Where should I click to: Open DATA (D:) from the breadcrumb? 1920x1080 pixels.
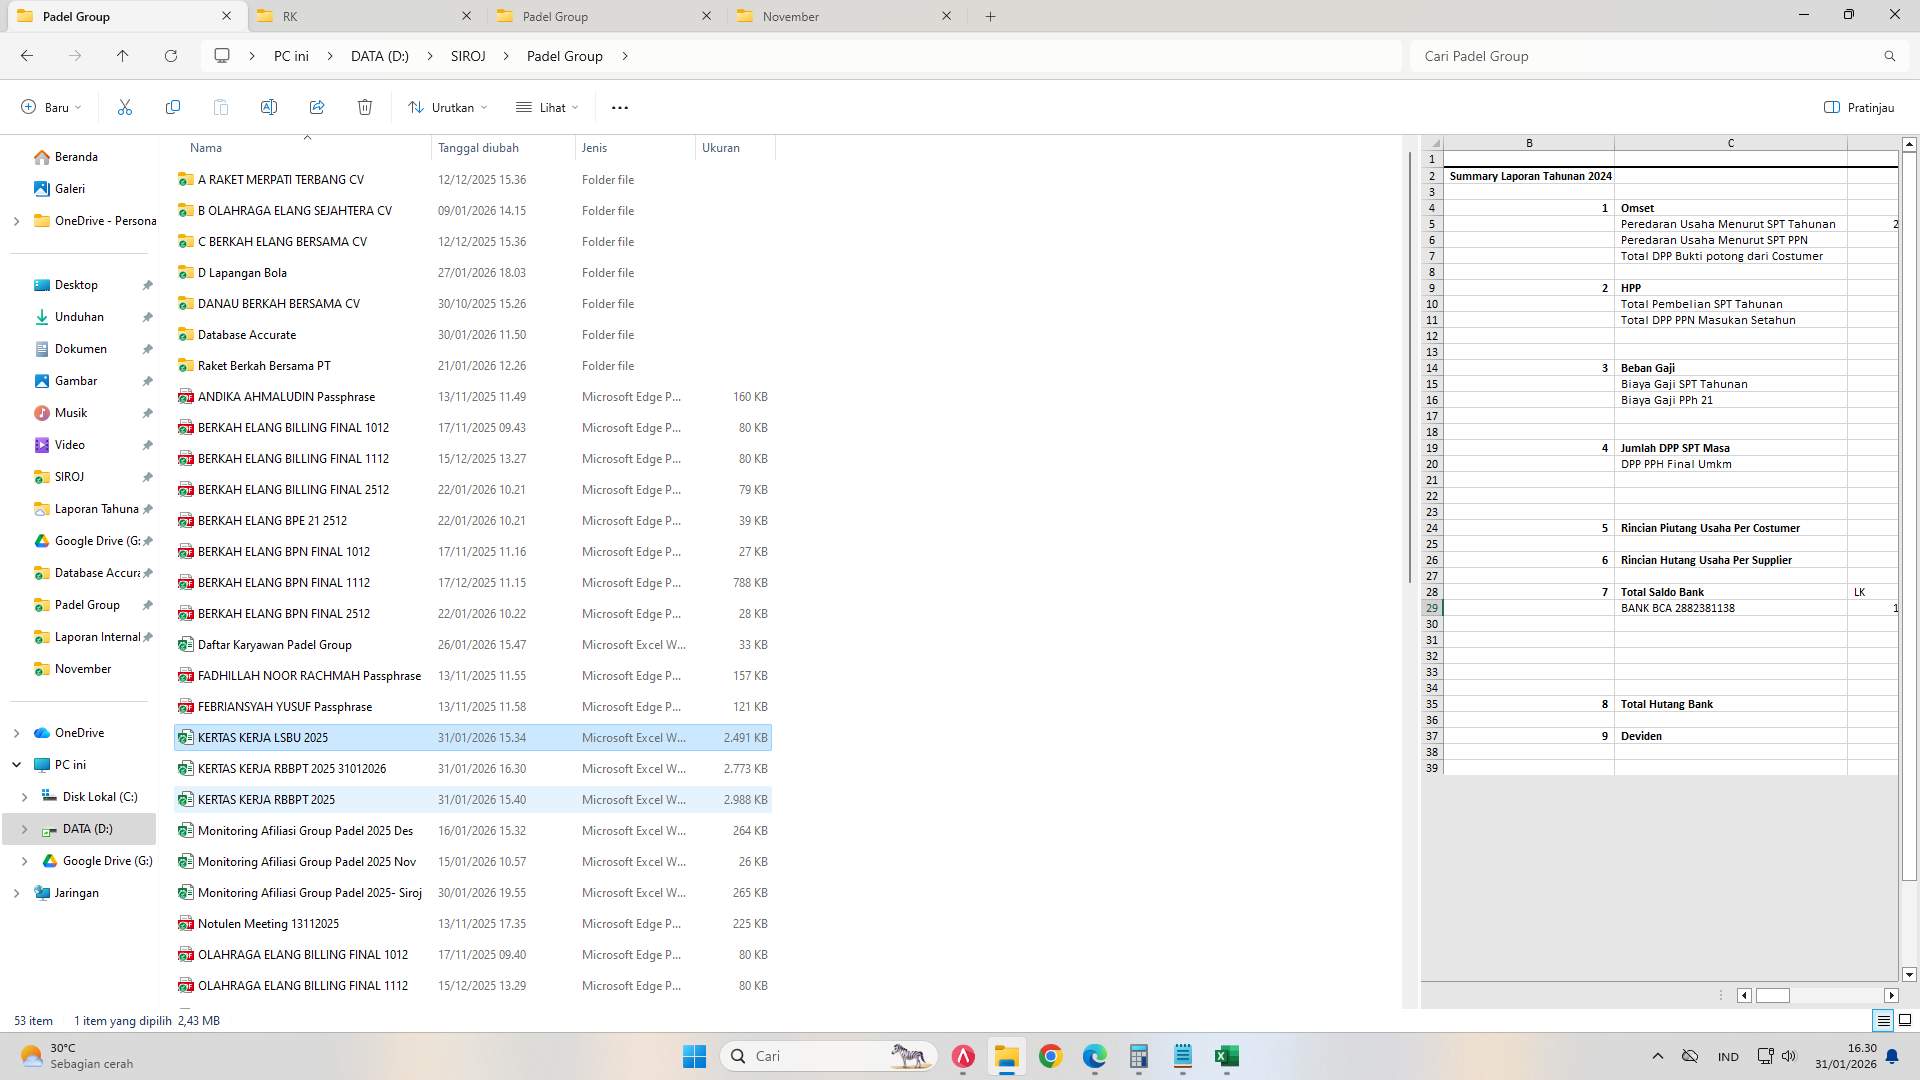[379, 56]
